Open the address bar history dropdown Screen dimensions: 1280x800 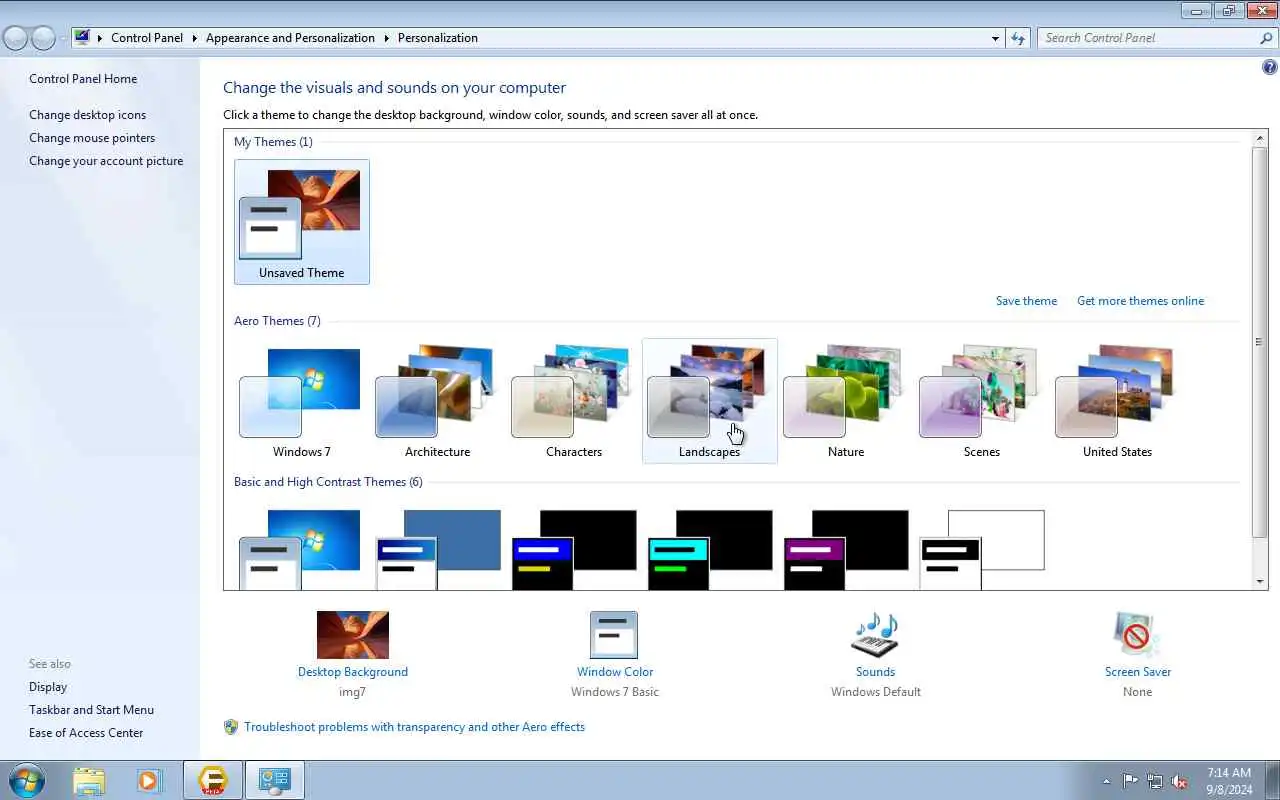[995, 38]
